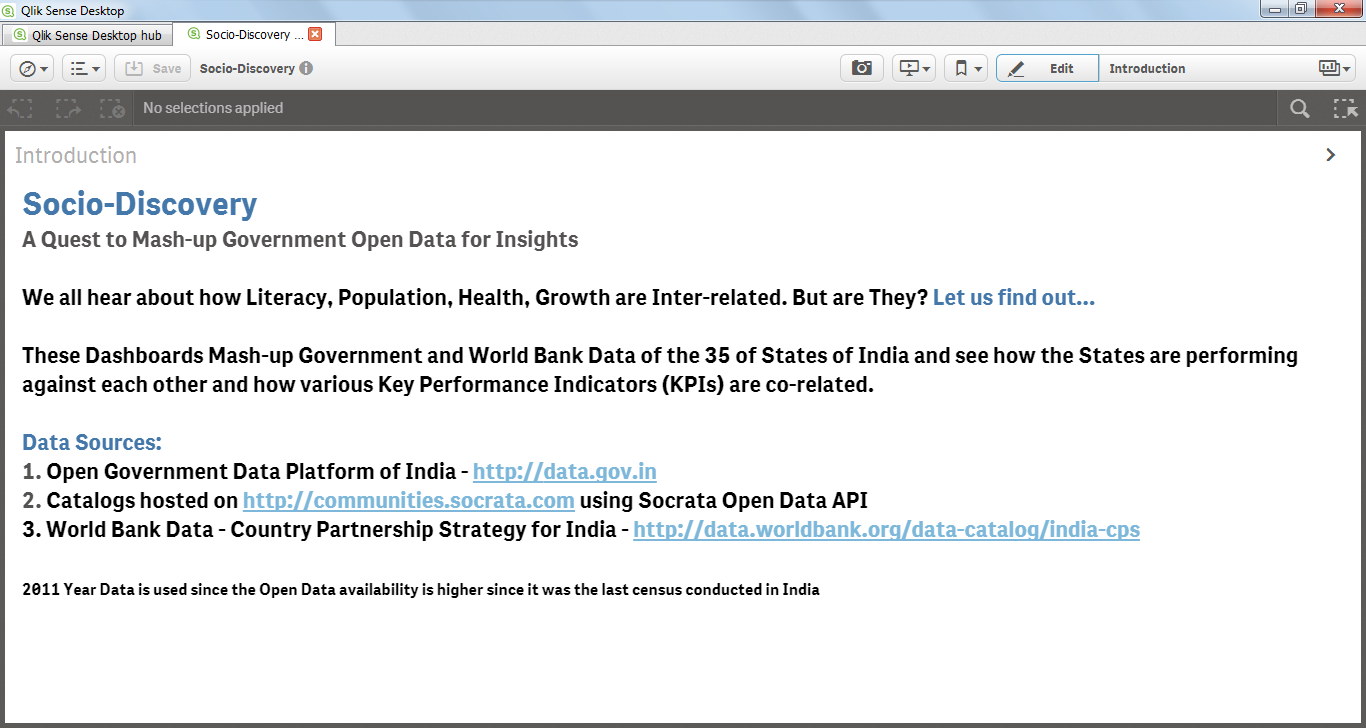Clear all selections icon
This screenshot has width=1366, height=728.
113,108
